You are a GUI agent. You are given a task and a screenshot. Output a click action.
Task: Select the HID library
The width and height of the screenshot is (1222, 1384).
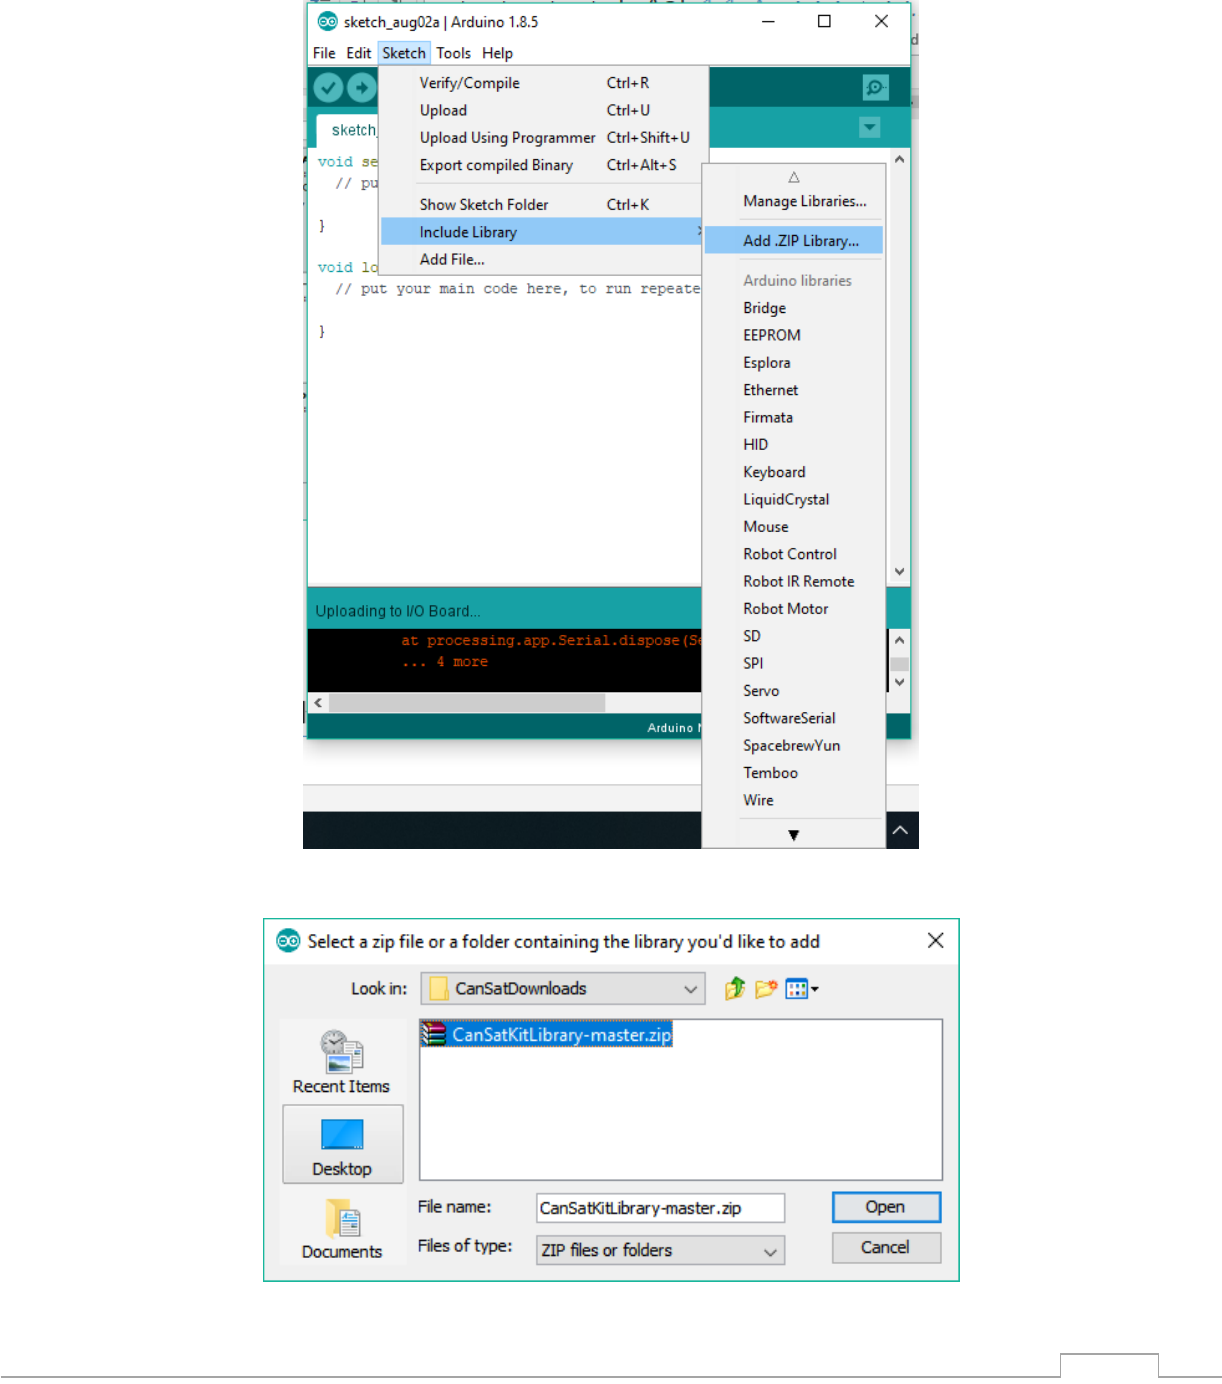(x=794, y=445)
